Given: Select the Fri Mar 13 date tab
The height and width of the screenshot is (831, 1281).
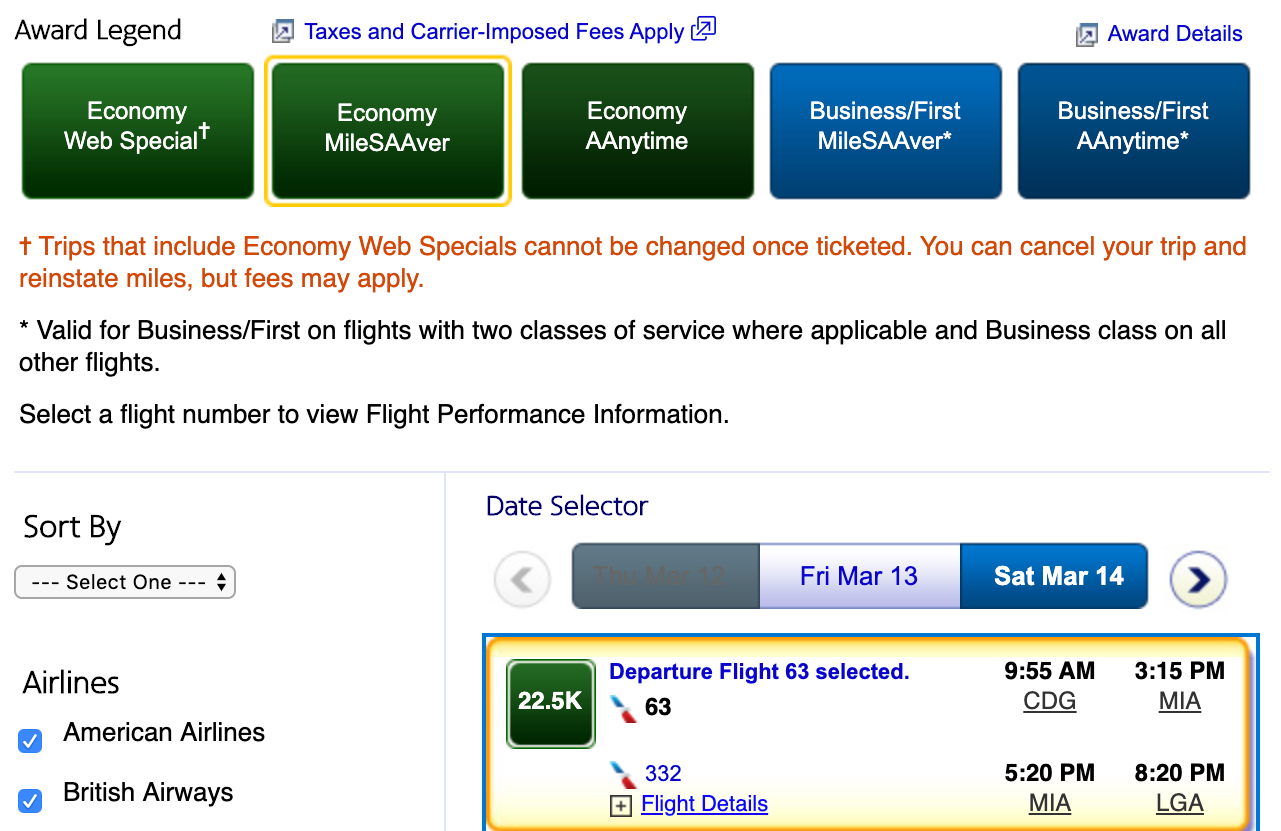Looking at the screenshot, I should coord(859,577).
